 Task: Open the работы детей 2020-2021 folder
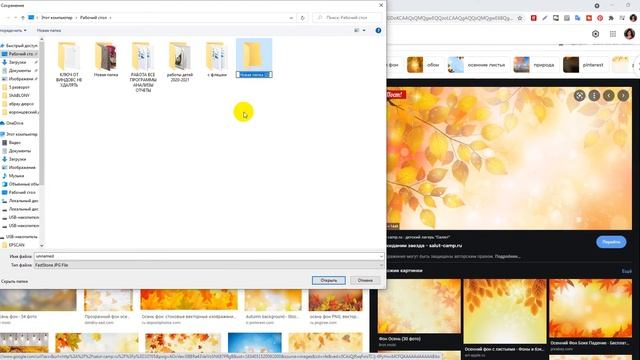point(180,62)
